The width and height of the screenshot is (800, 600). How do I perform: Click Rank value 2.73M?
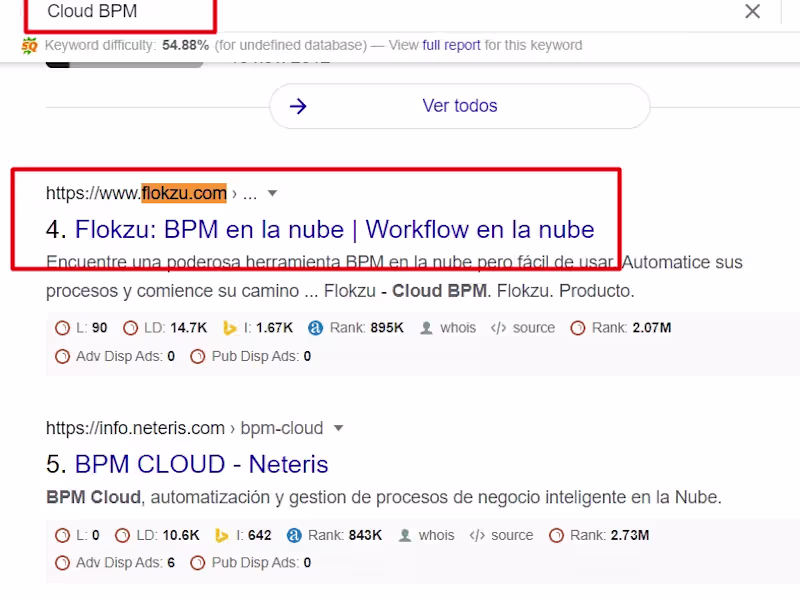coord(630,535)
